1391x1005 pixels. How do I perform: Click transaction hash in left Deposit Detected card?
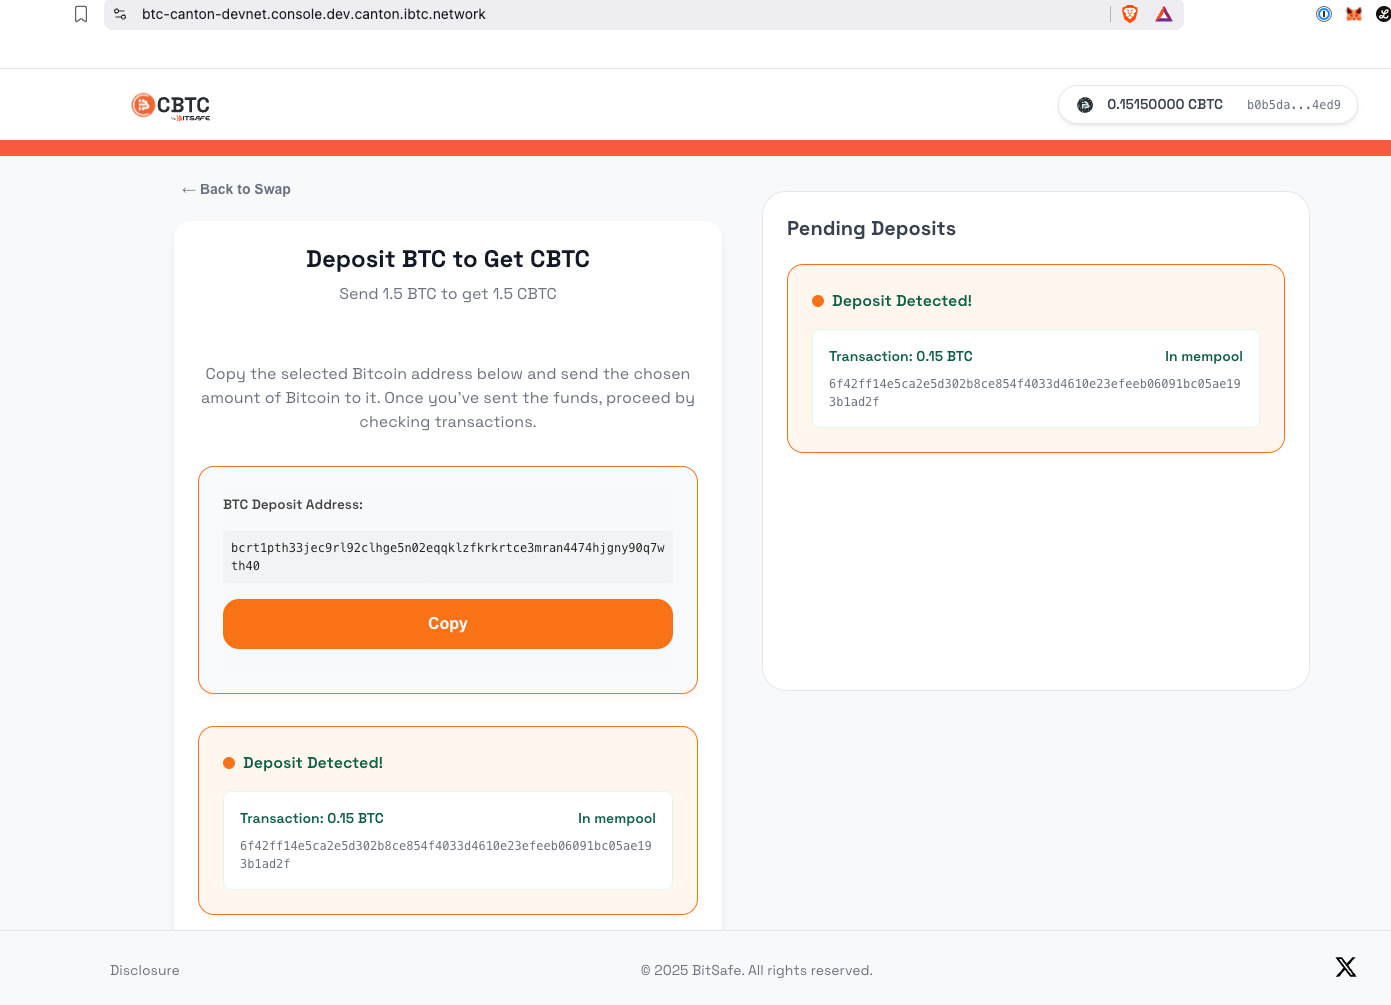click(x=445, y=854)
